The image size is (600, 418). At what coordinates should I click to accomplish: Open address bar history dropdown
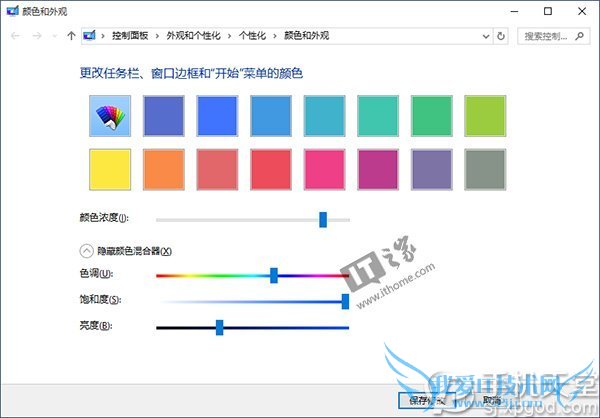(x=486, y=36)
